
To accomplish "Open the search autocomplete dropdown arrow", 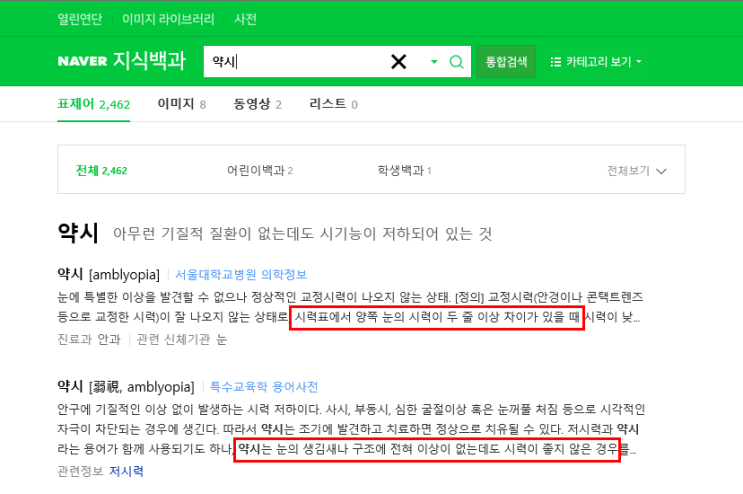I will click(434, 62).
